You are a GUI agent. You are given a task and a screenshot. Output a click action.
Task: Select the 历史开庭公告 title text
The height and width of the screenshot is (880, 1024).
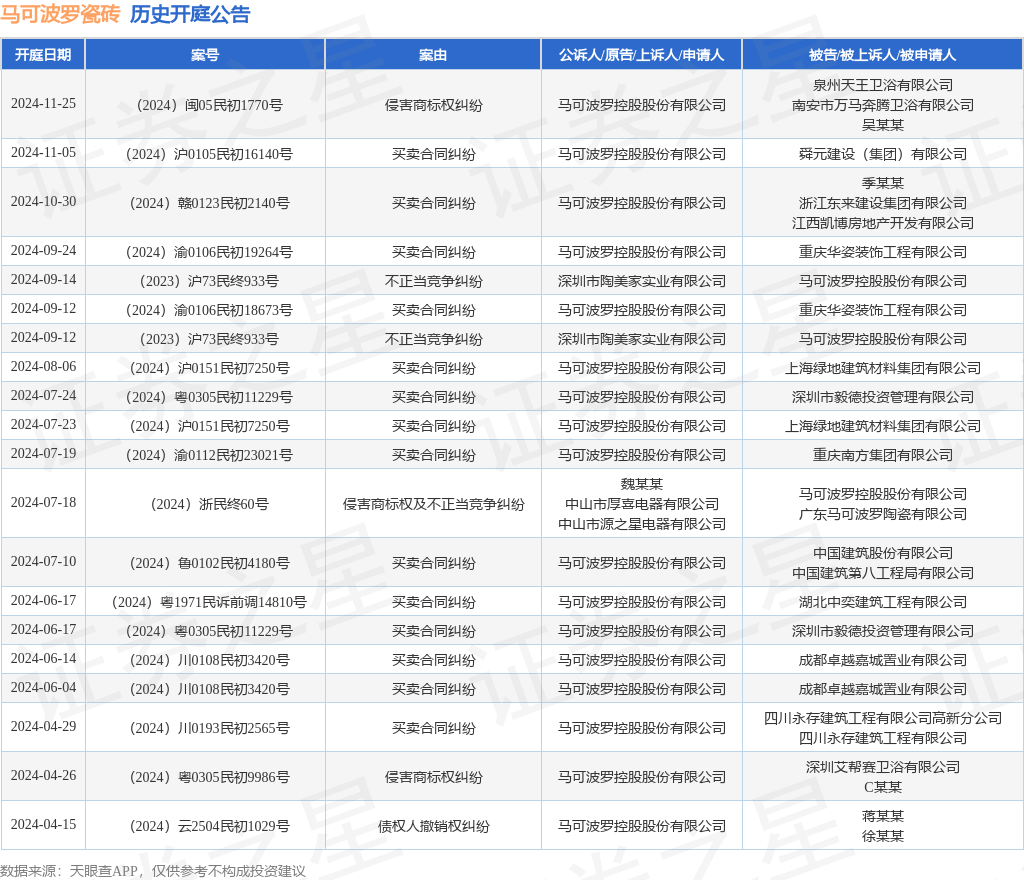click(x=190, y=14)
